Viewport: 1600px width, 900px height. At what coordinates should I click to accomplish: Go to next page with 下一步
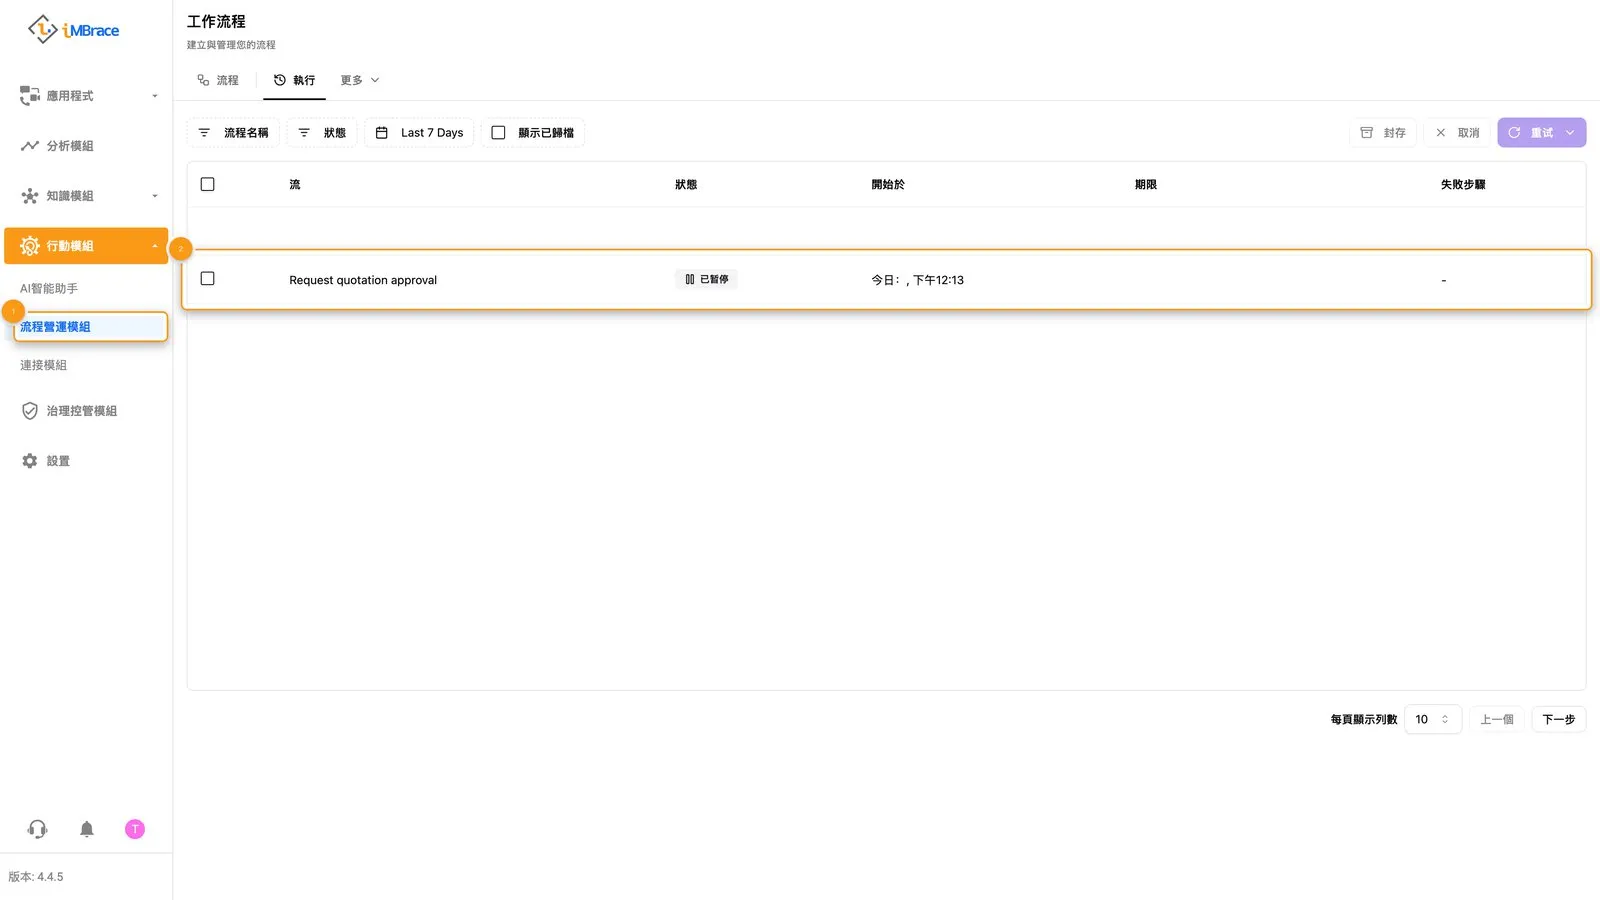1559,720
